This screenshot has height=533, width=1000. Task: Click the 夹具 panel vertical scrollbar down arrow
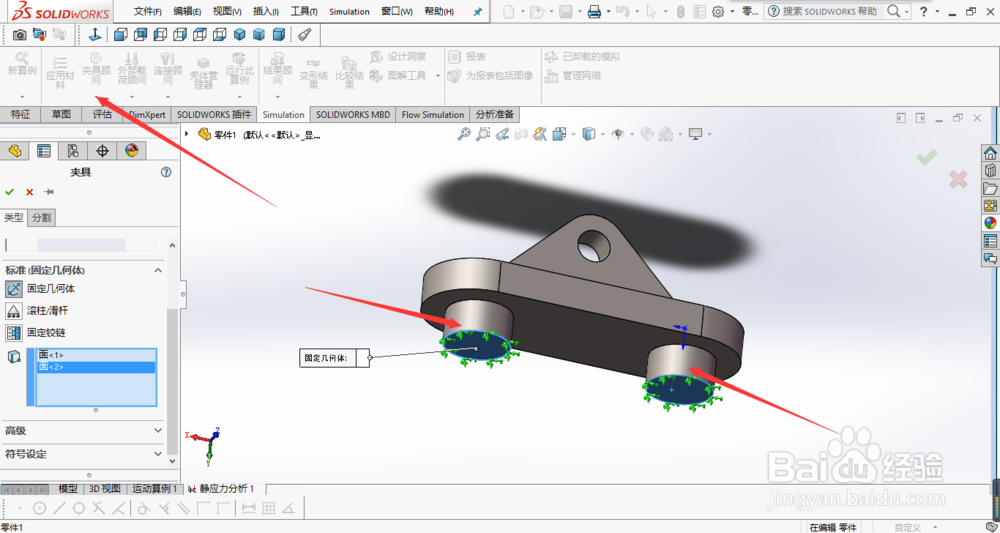click(172, 460)
